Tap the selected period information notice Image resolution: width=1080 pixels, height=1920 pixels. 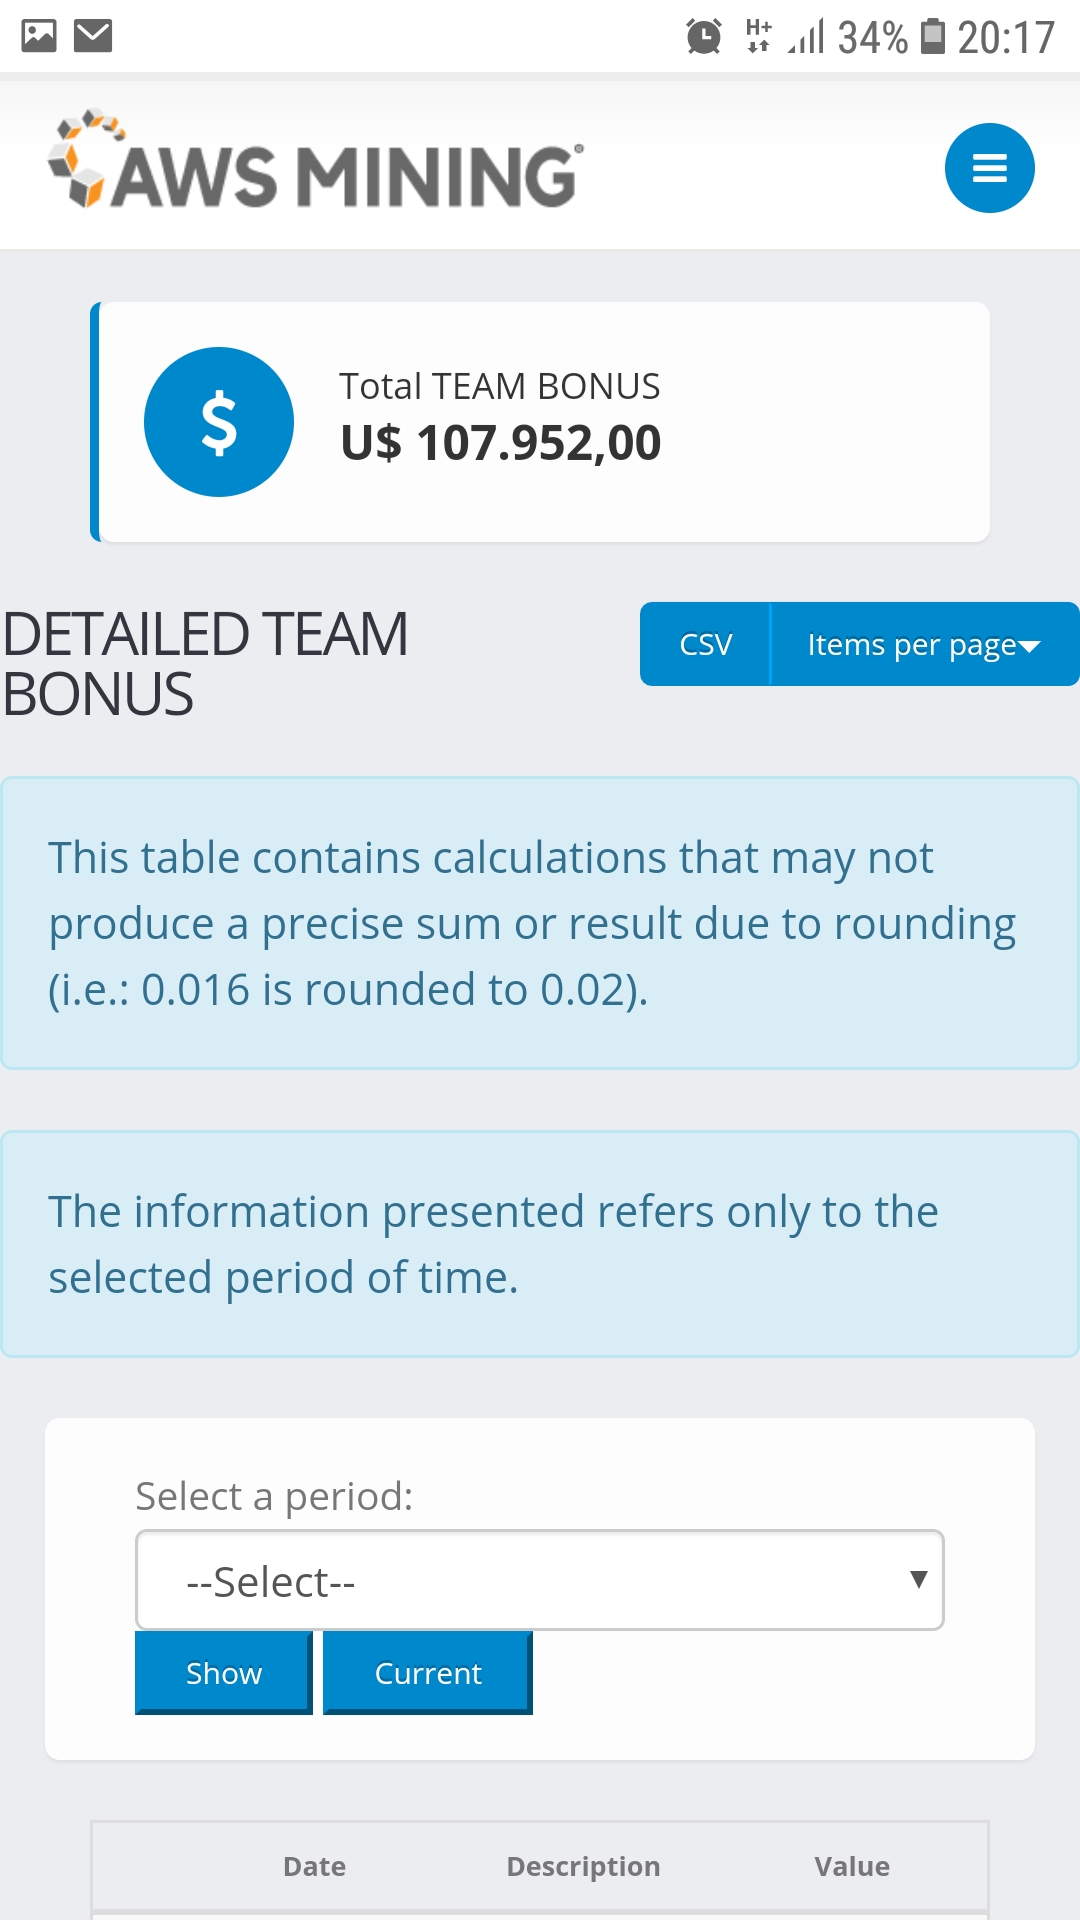(x=540, y=1244)
